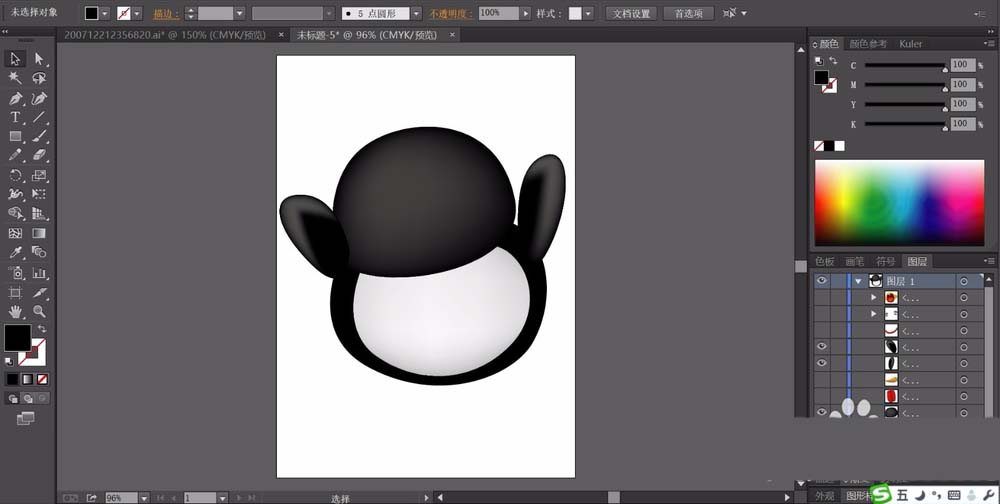Switch to the 色板 panel tab

coord(825,262)
